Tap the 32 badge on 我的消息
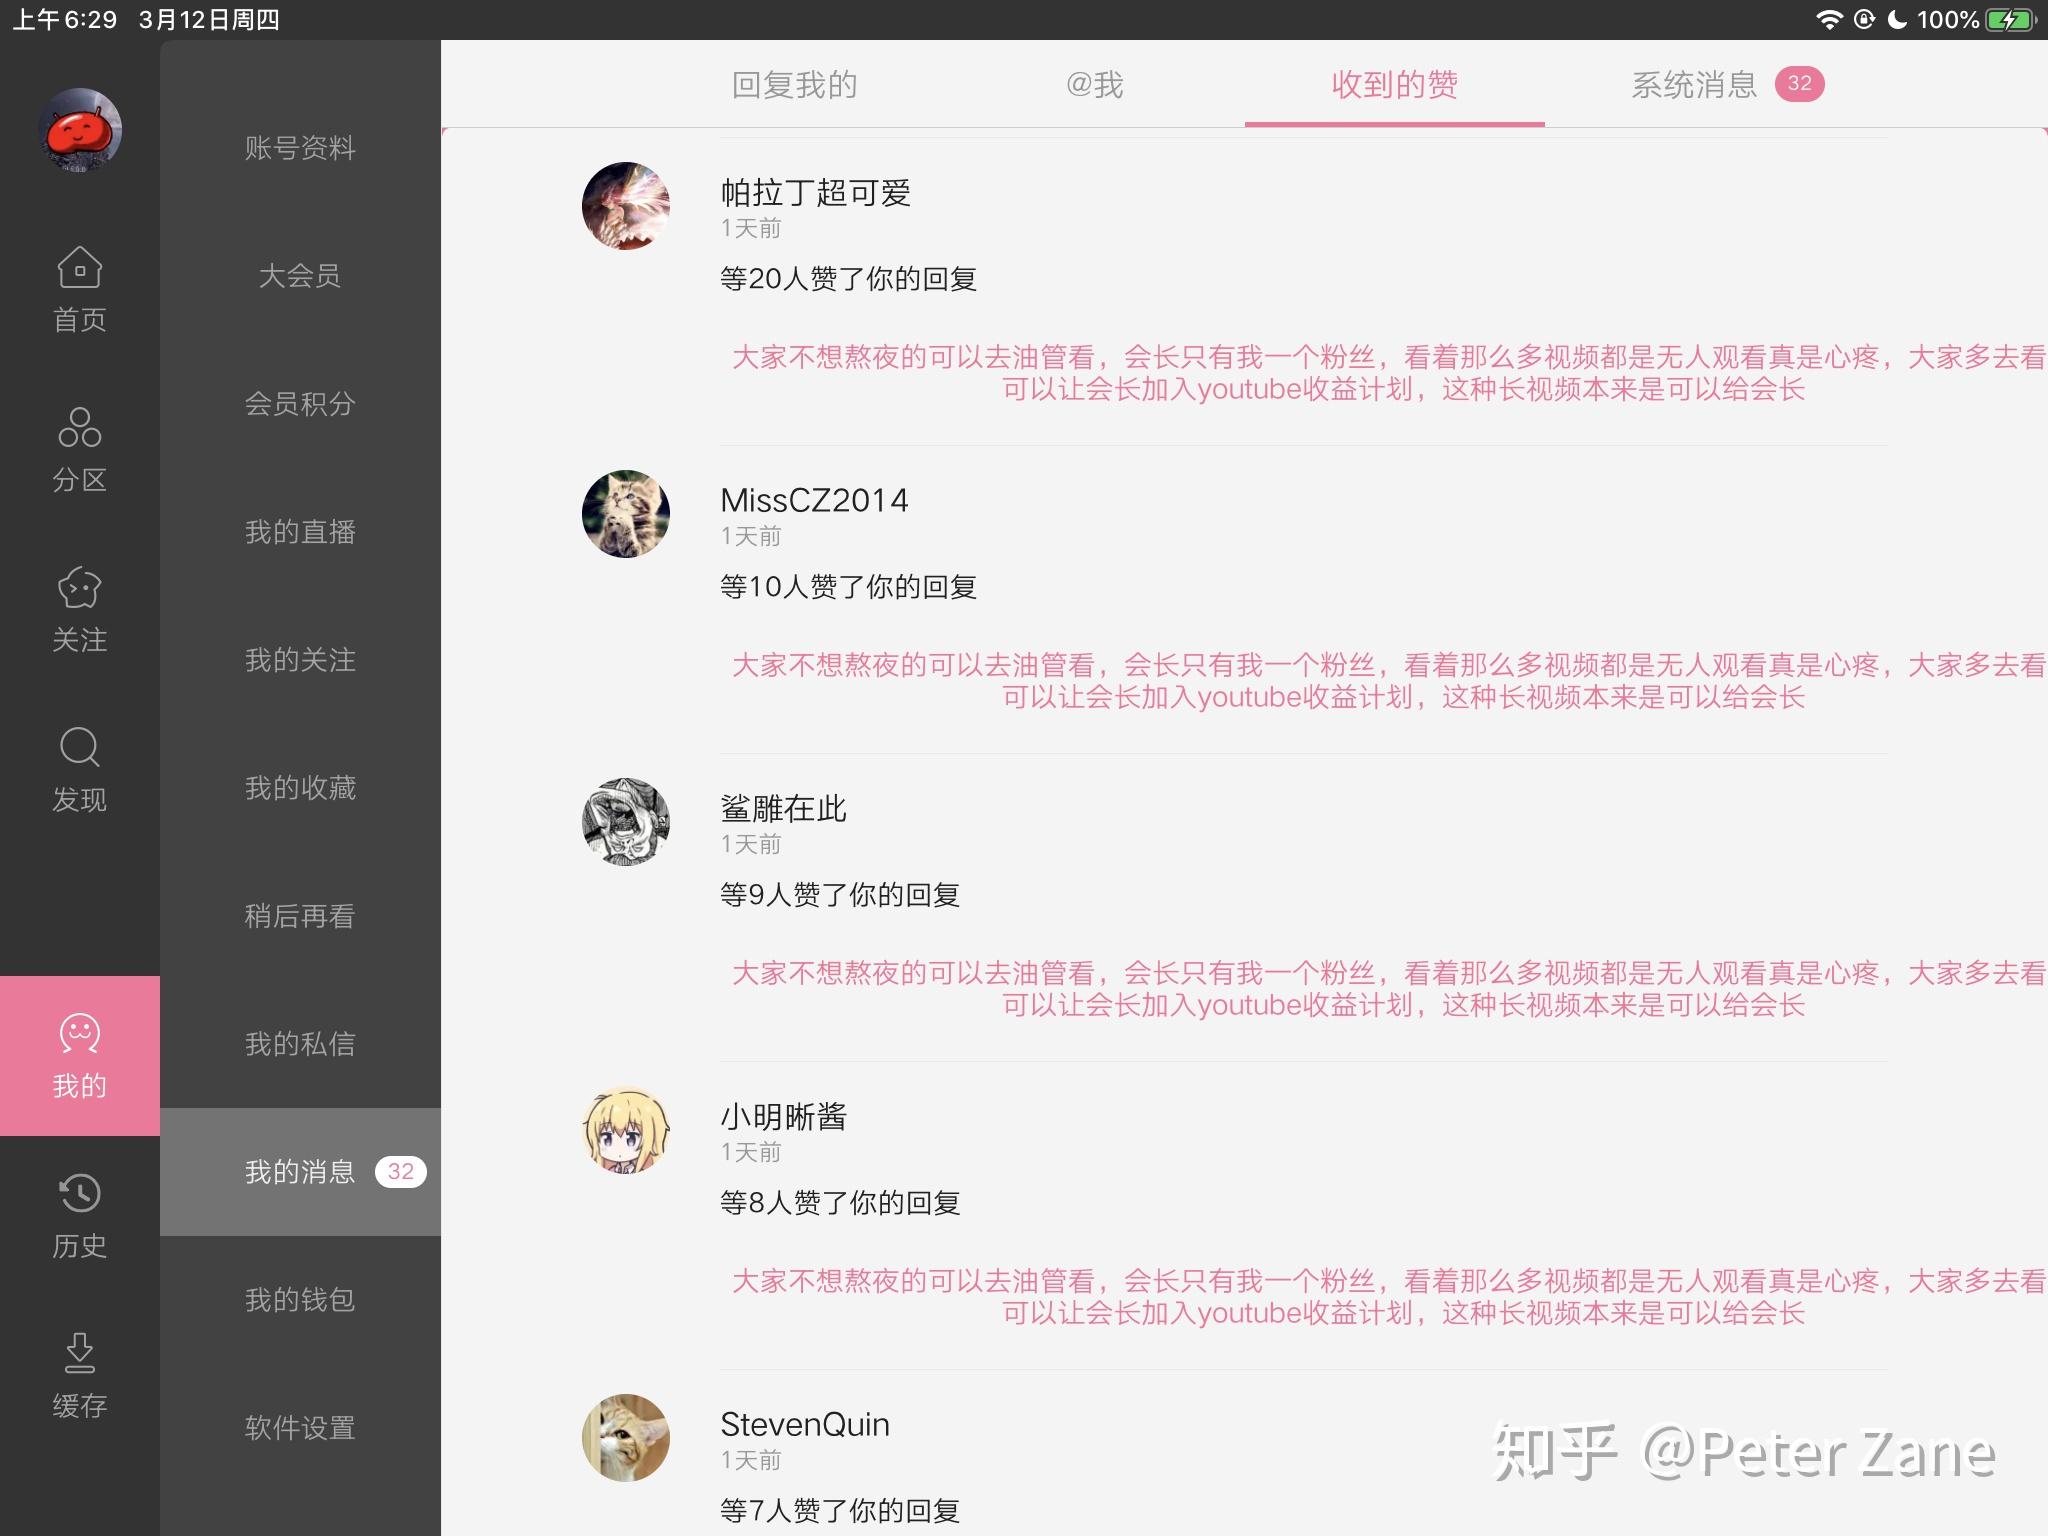Viewport: 2048px width, 1536px height. coord(401,1171)
